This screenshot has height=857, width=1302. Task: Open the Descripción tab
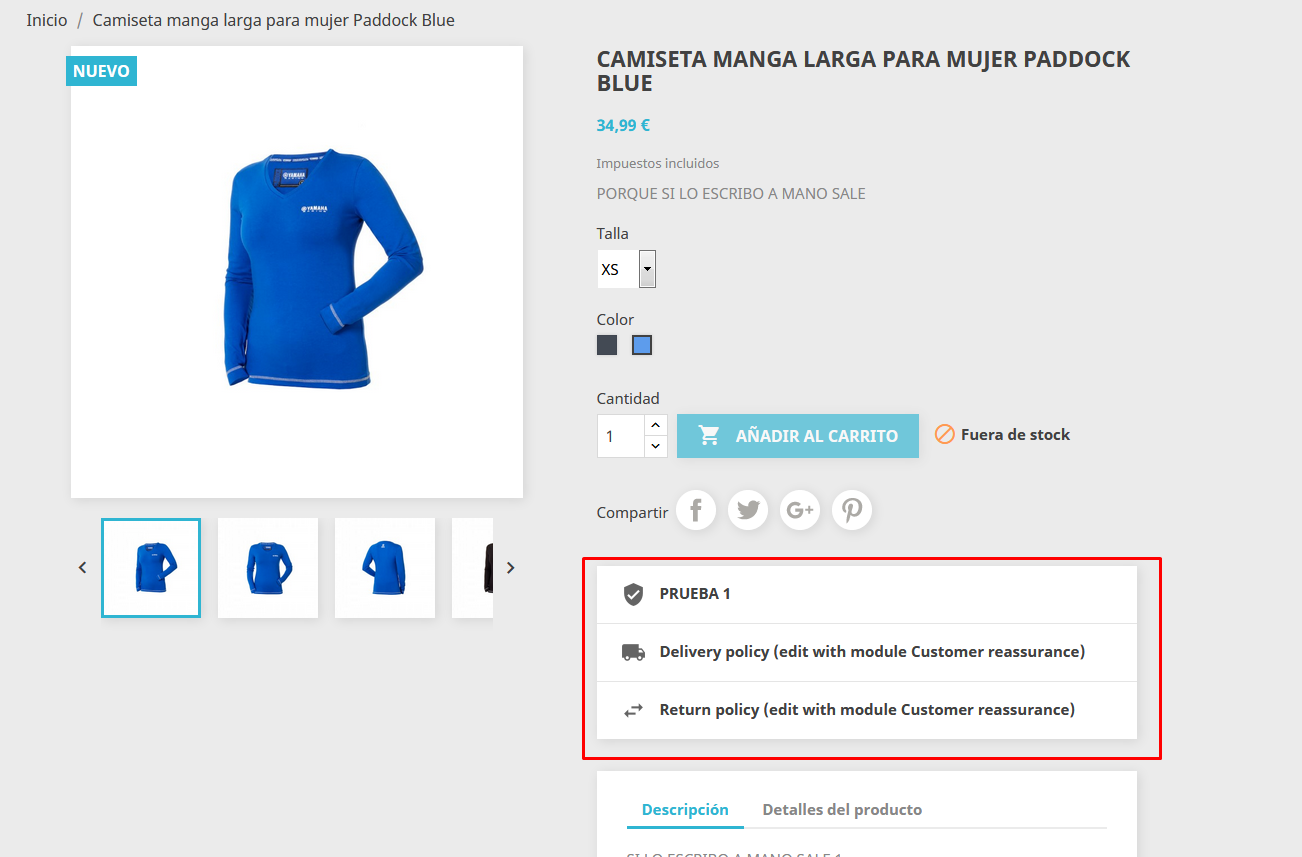tap(685, 810)
